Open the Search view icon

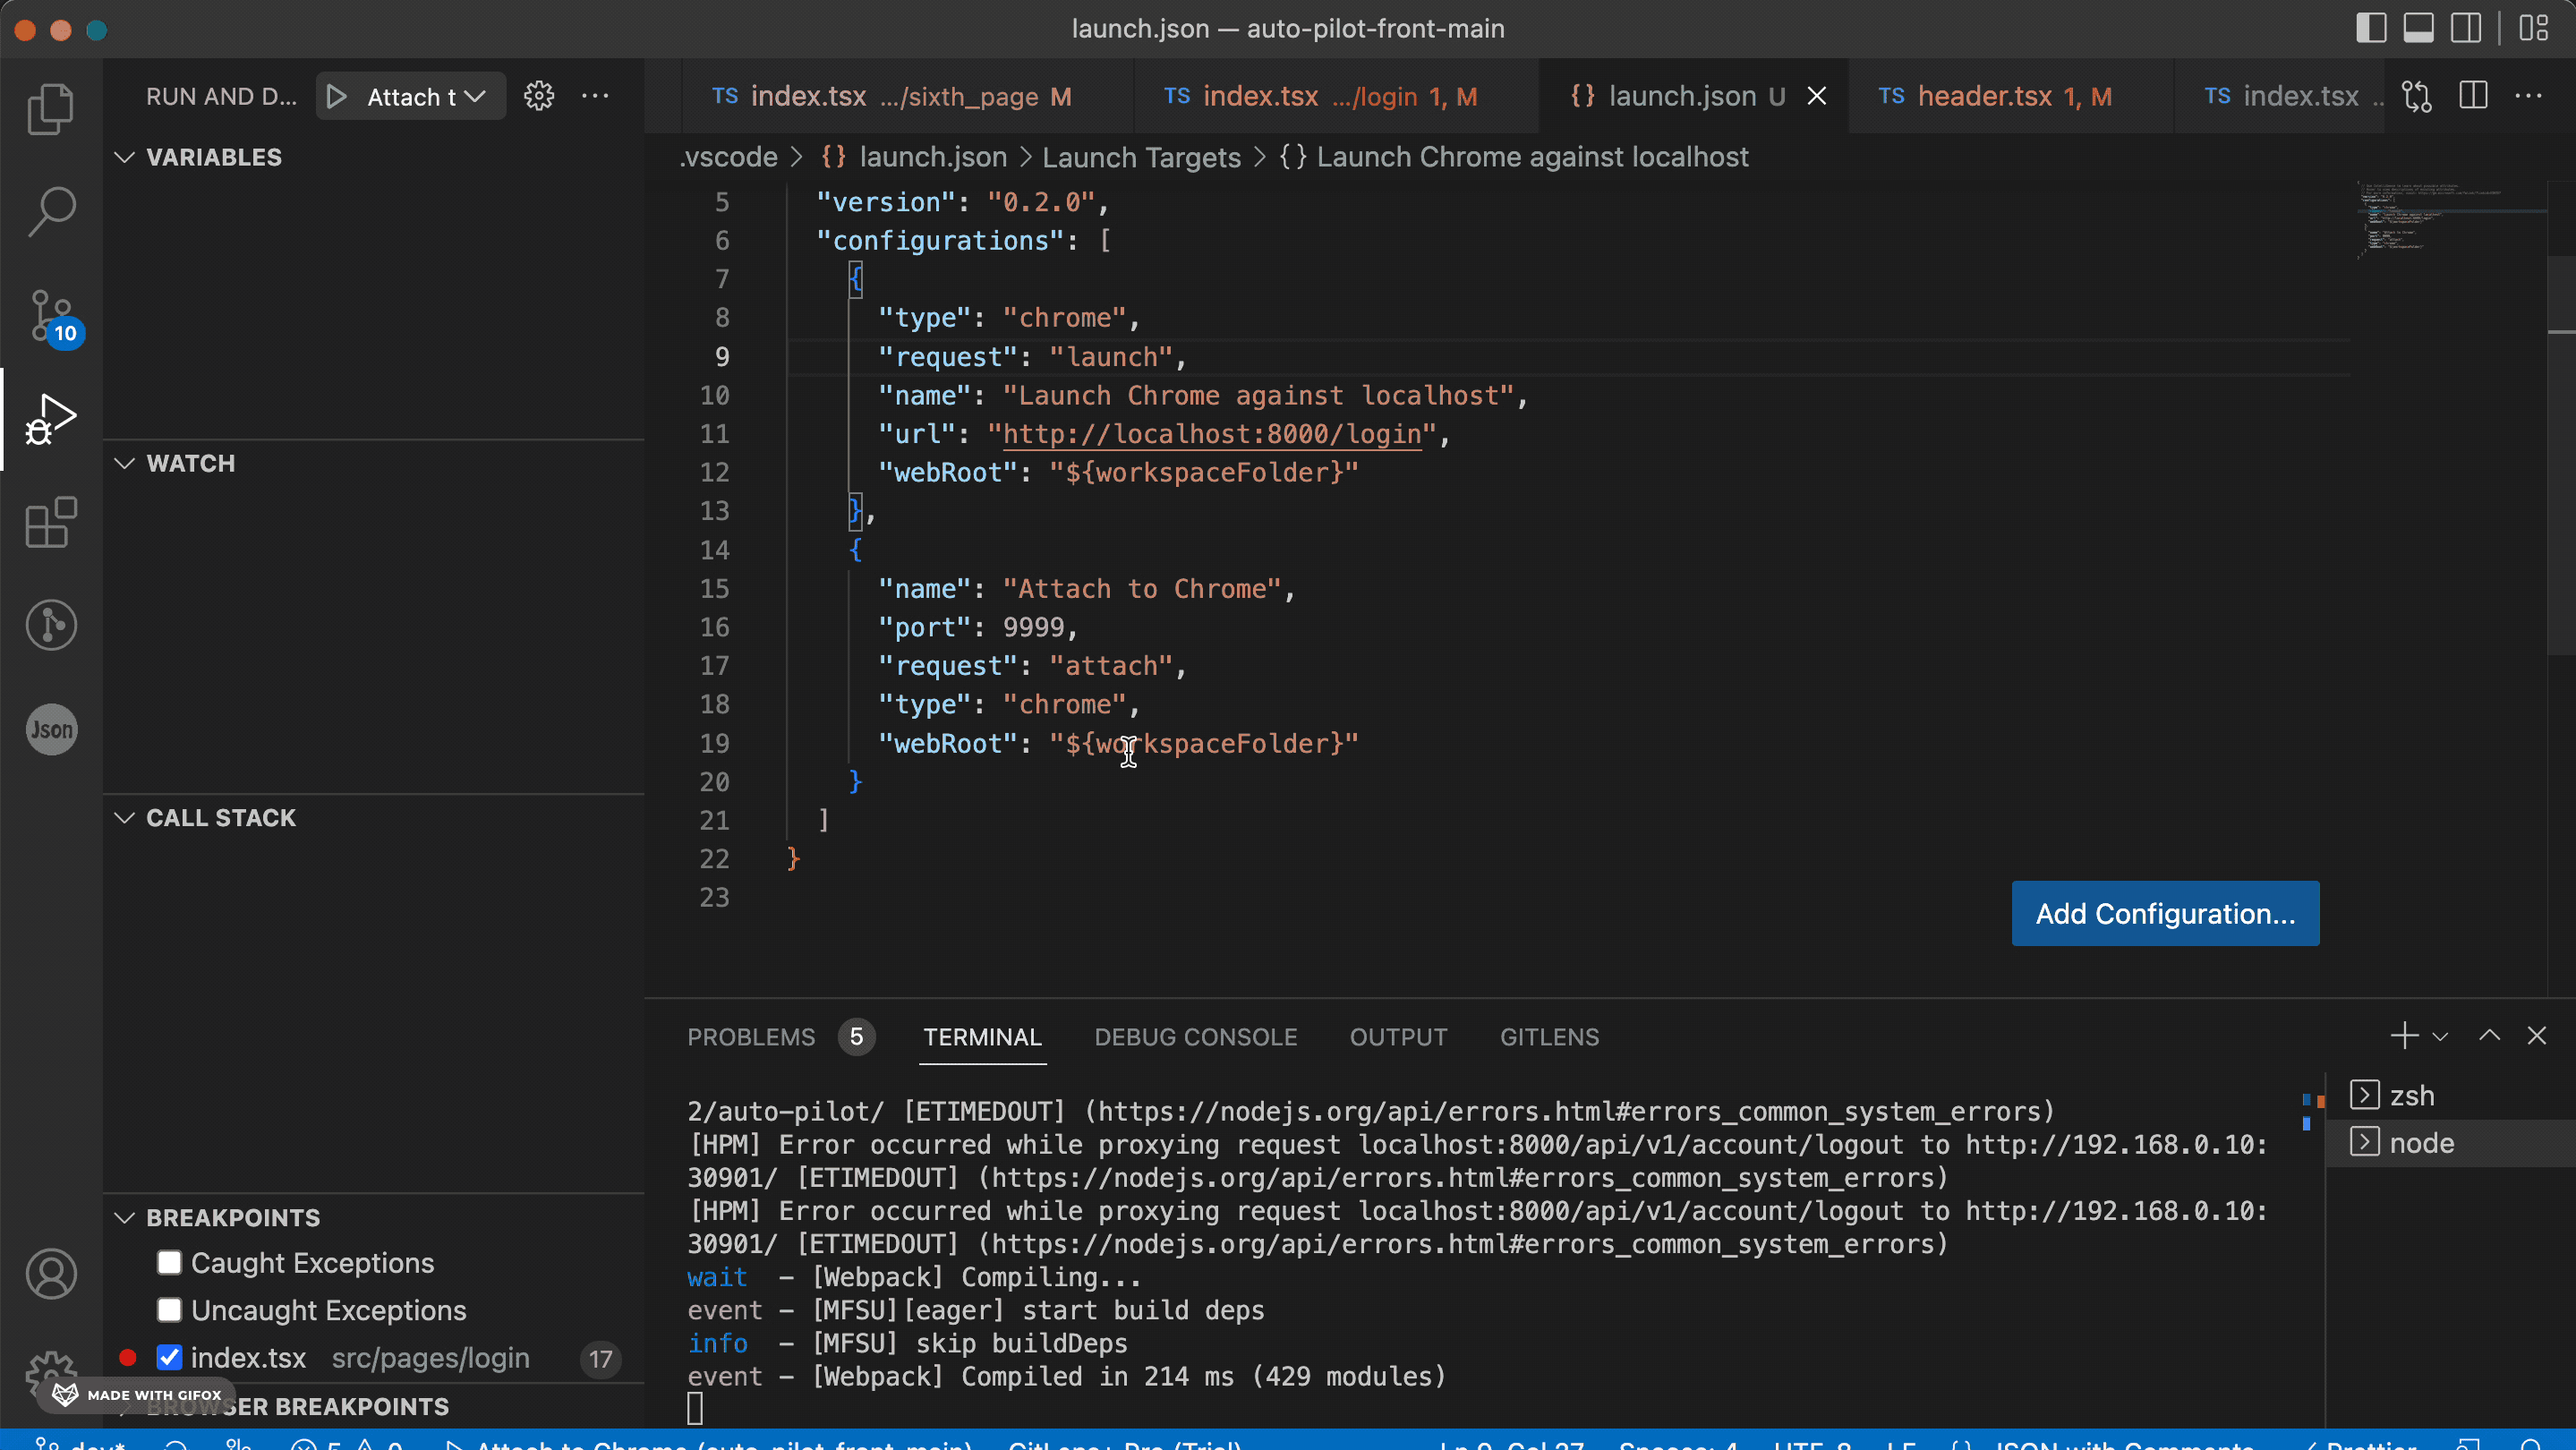50,212
